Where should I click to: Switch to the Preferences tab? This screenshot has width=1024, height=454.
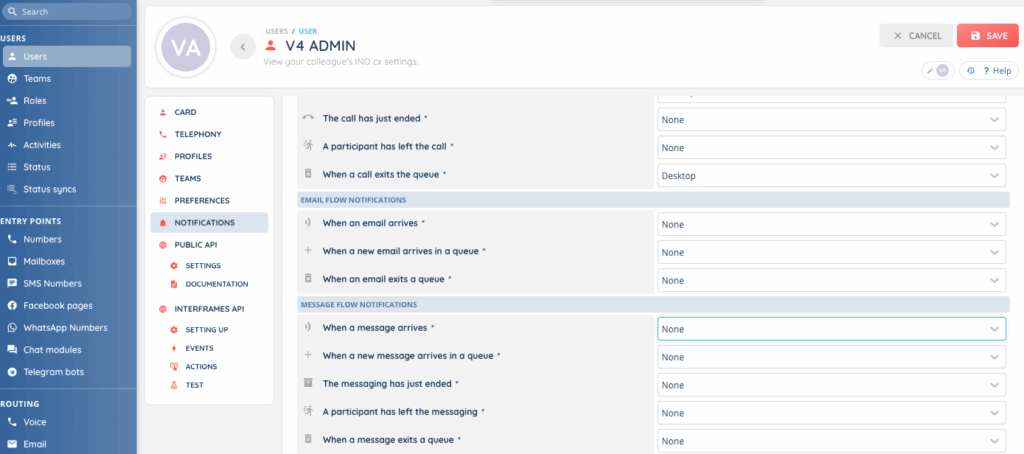click(202, 200)
